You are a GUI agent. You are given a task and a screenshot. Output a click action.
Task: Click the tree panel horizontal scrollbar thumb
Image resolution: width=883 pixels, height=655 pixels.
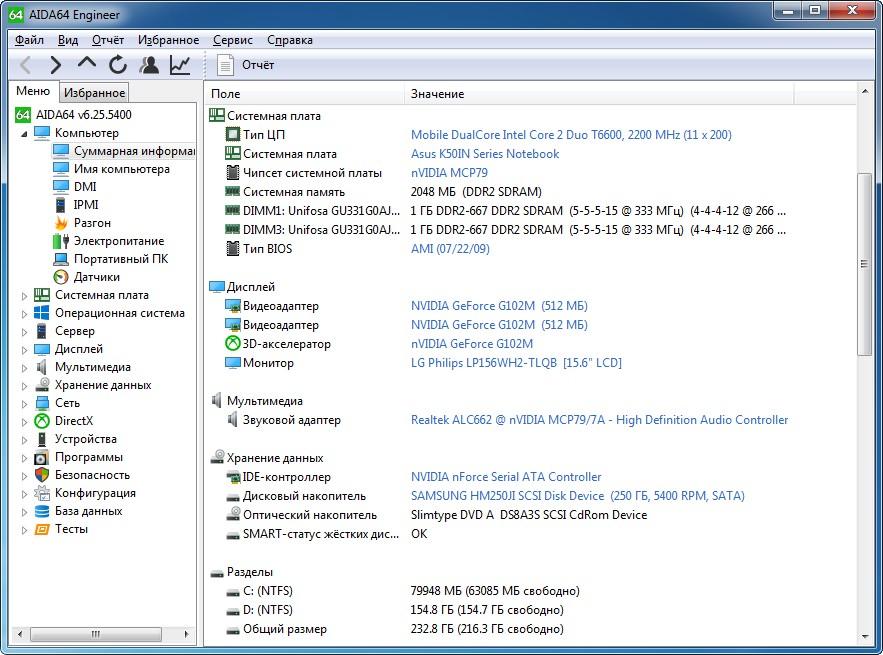(96, 634)
